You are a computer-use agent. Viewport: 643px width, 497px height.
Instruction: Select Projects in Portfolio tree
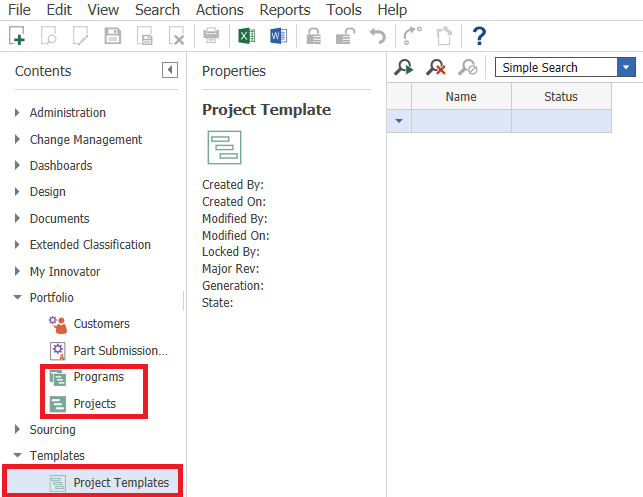(94, 404)
